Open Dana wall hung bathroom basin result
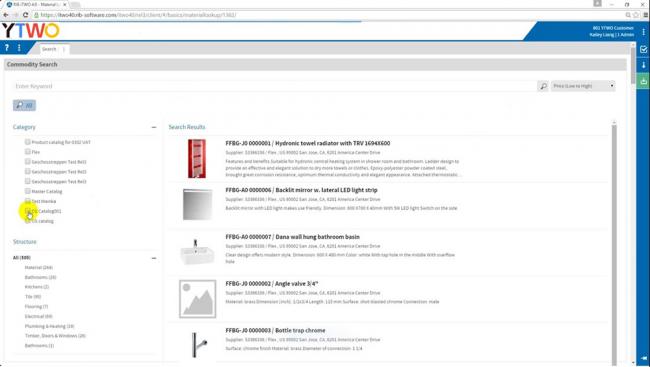650x367 pixels. [x=292, y=237]
